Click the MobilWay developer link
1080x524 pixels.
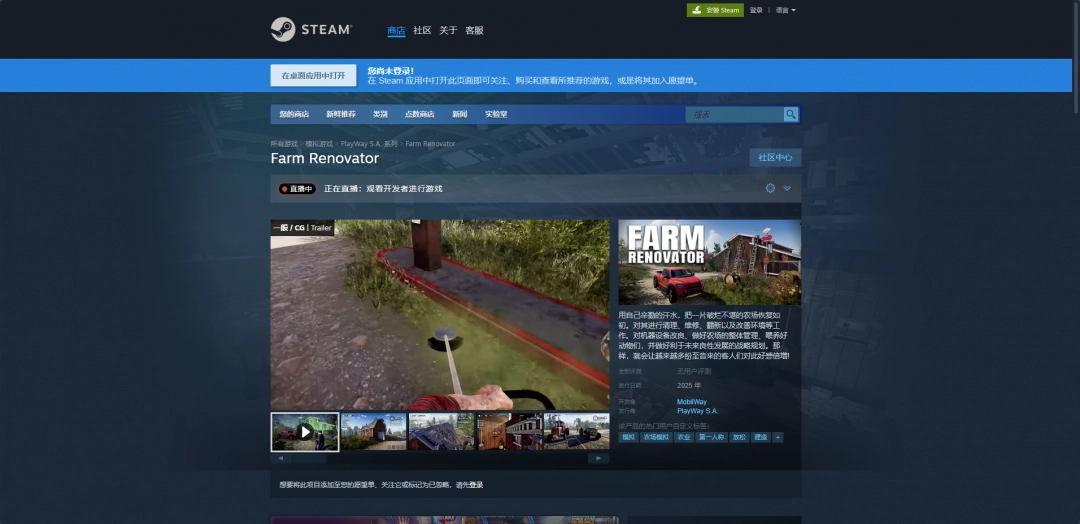coord(691,402)
